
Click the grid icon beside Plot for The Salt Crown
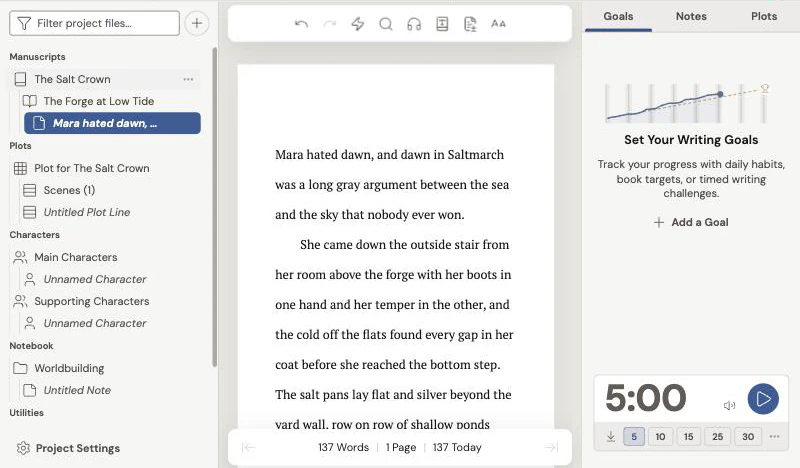click(20, 168)
